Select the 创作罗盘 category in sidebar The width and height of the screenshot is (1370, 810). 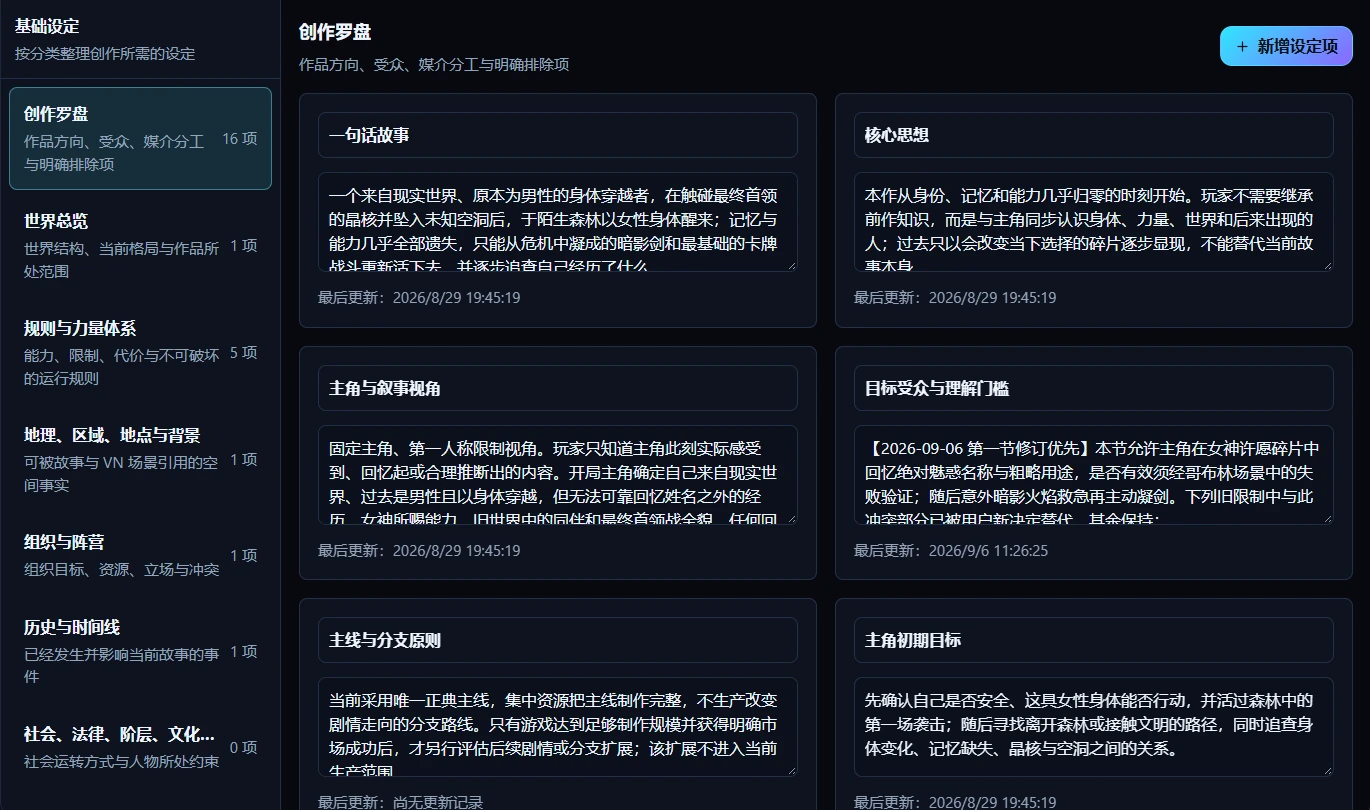pyautogui.click(x=140, y=139)
